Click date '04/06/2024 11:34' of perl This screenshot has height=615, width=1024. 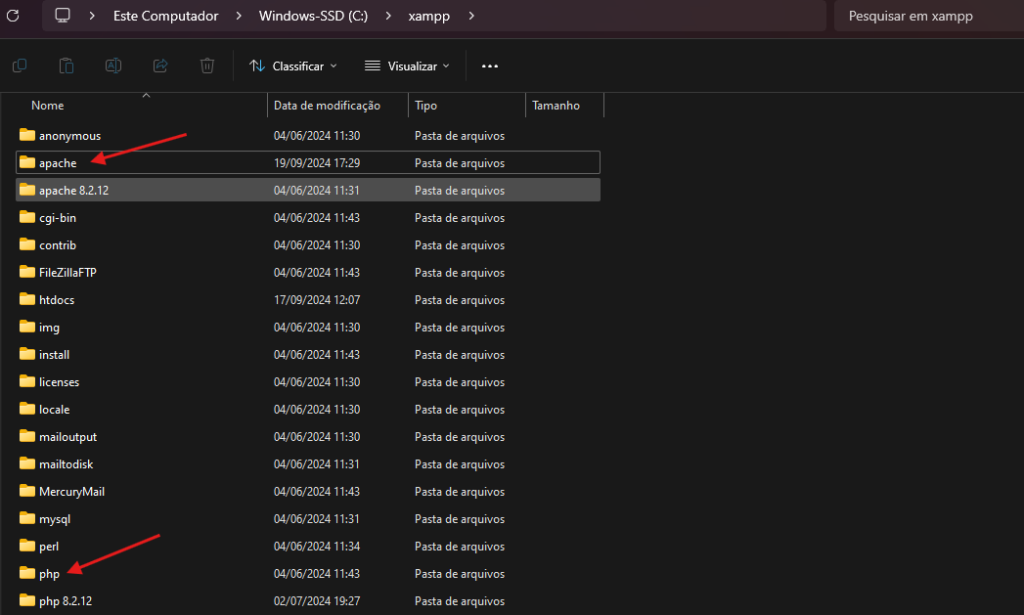click(317, 546)
